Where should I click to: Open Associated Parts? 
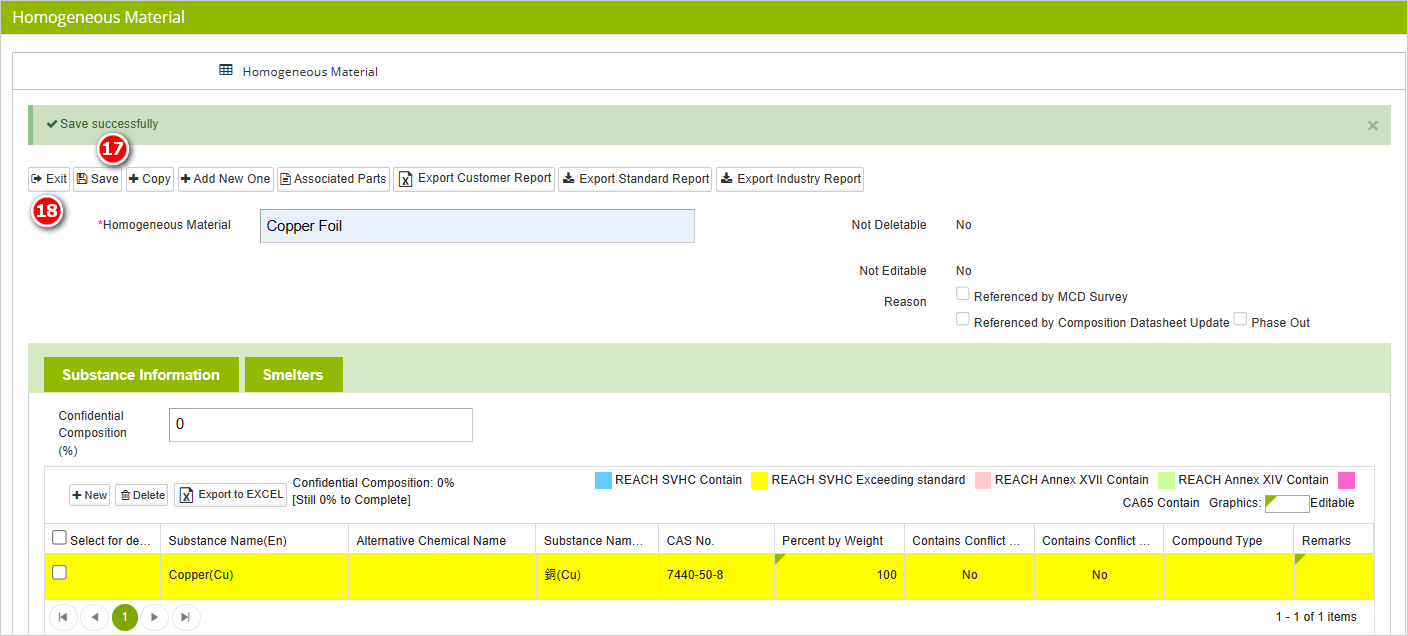(x=333, y=179)
